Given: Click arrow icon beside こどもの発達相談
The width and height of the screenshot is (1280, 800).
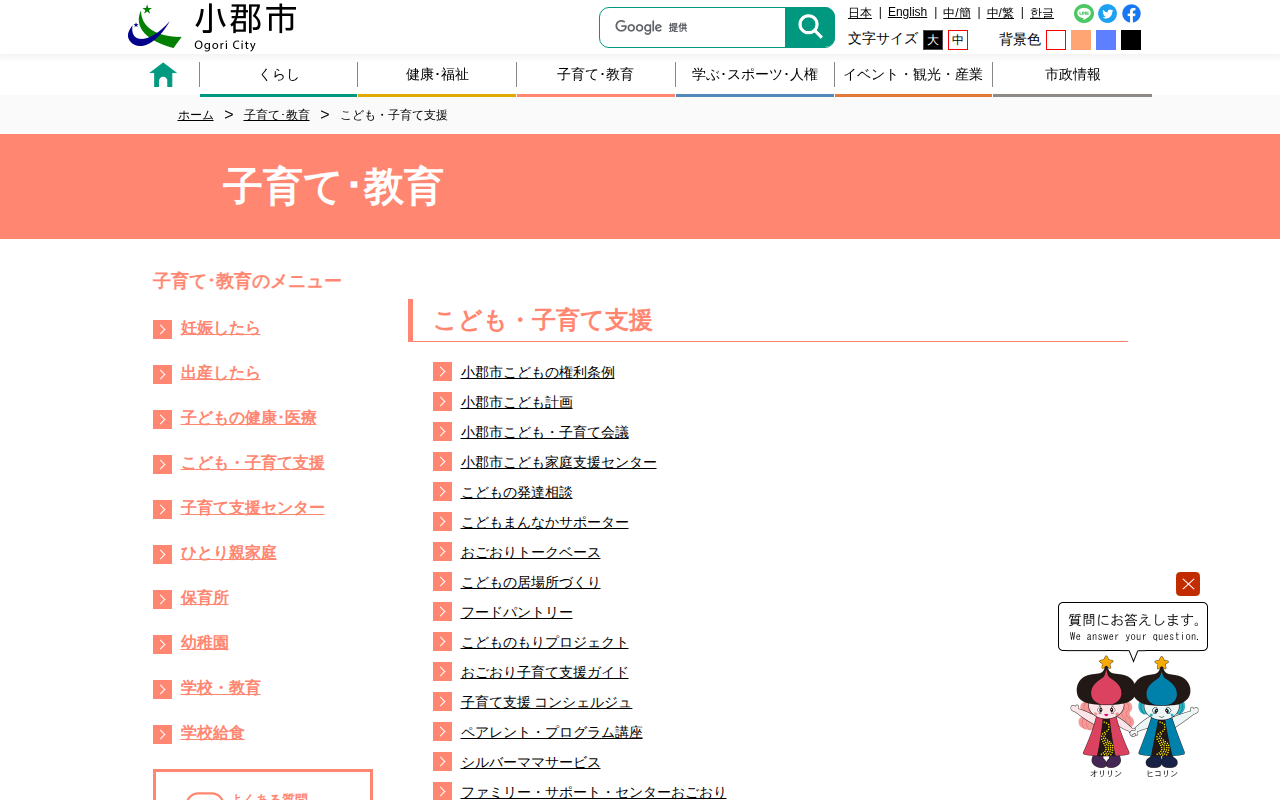Looking at the screenshot, I should click(442, 491).
